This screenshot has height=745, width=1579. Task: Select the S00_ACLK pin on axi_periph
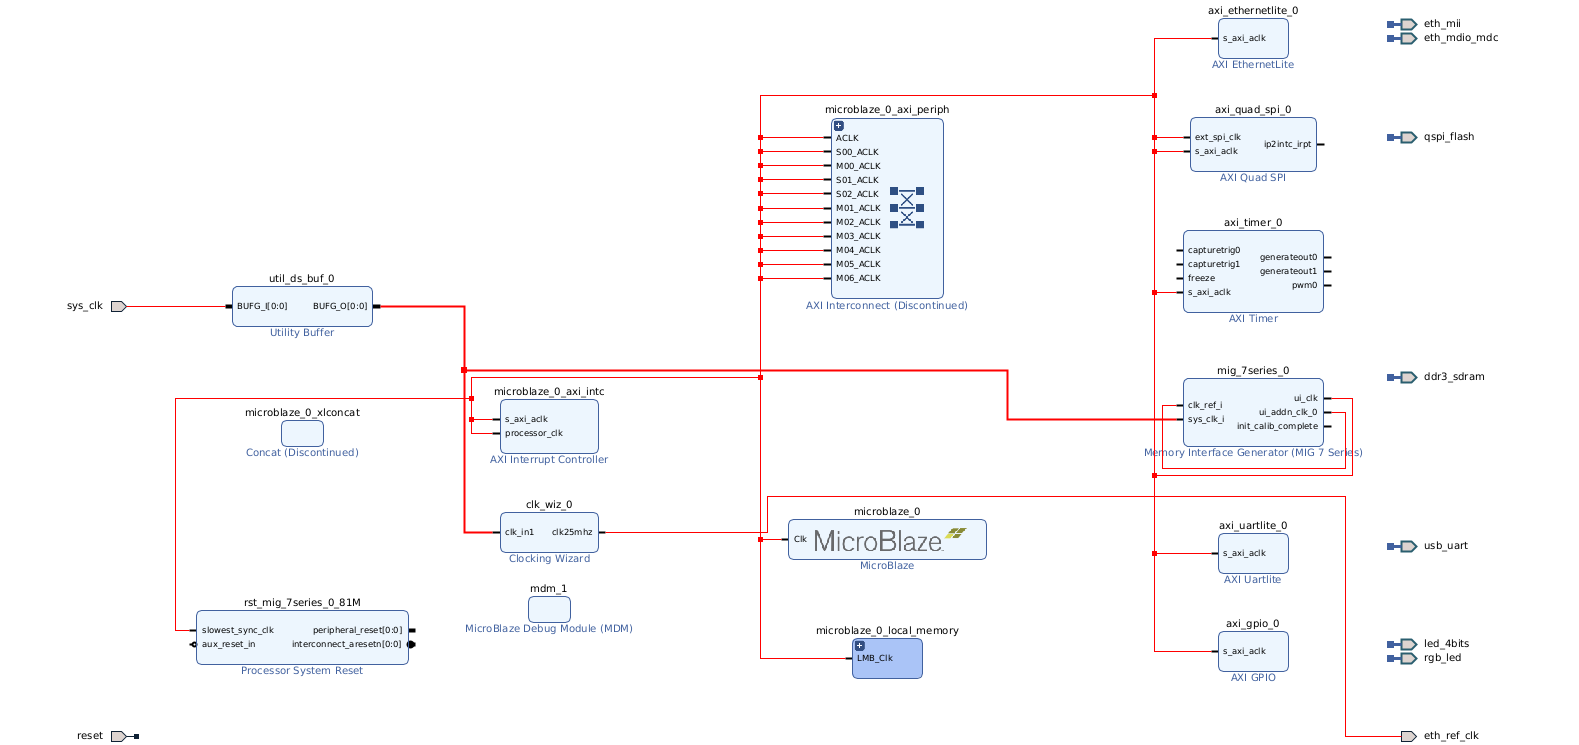[x=858, y=153]
